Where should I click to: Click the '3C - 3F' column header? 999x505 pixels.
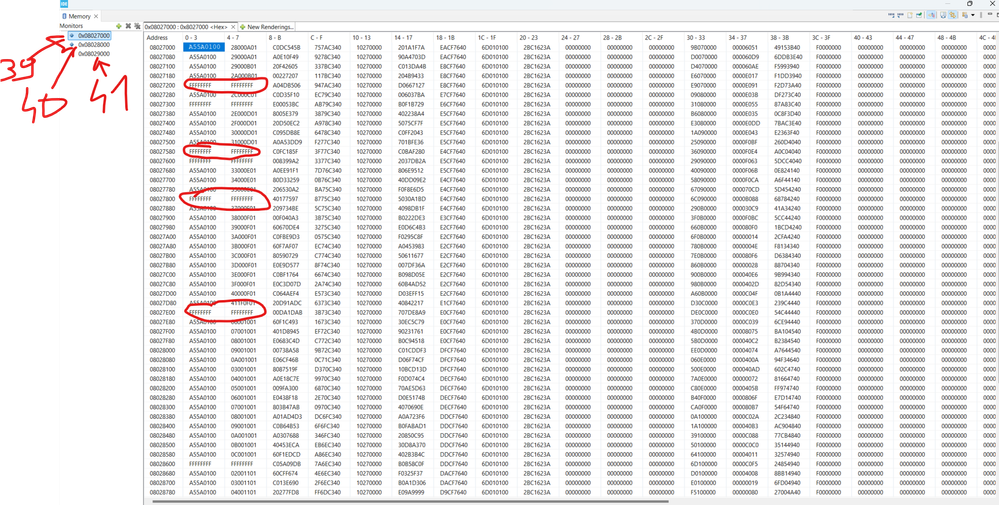[831, 38]
